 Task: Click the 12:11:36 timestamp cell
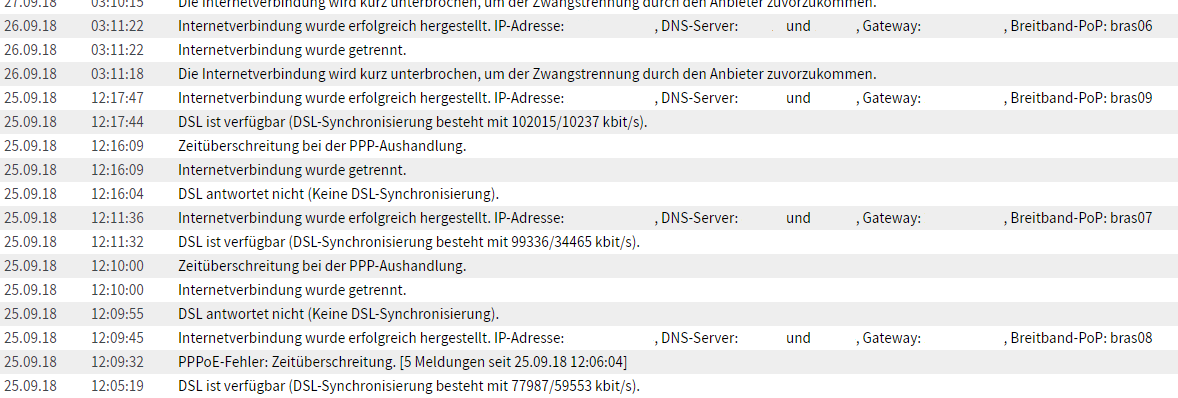[x=117, y=219]
